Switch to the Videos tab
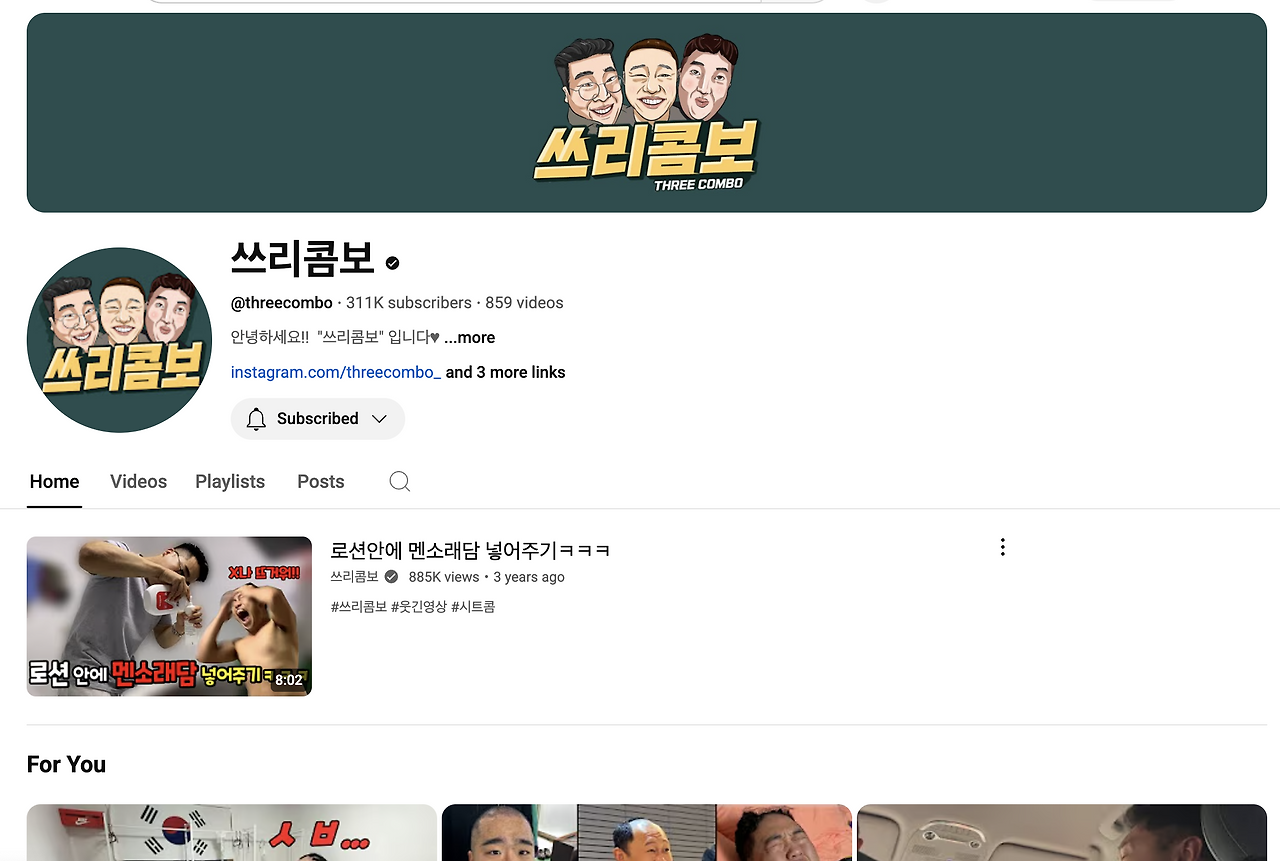 tap(138, 481)
